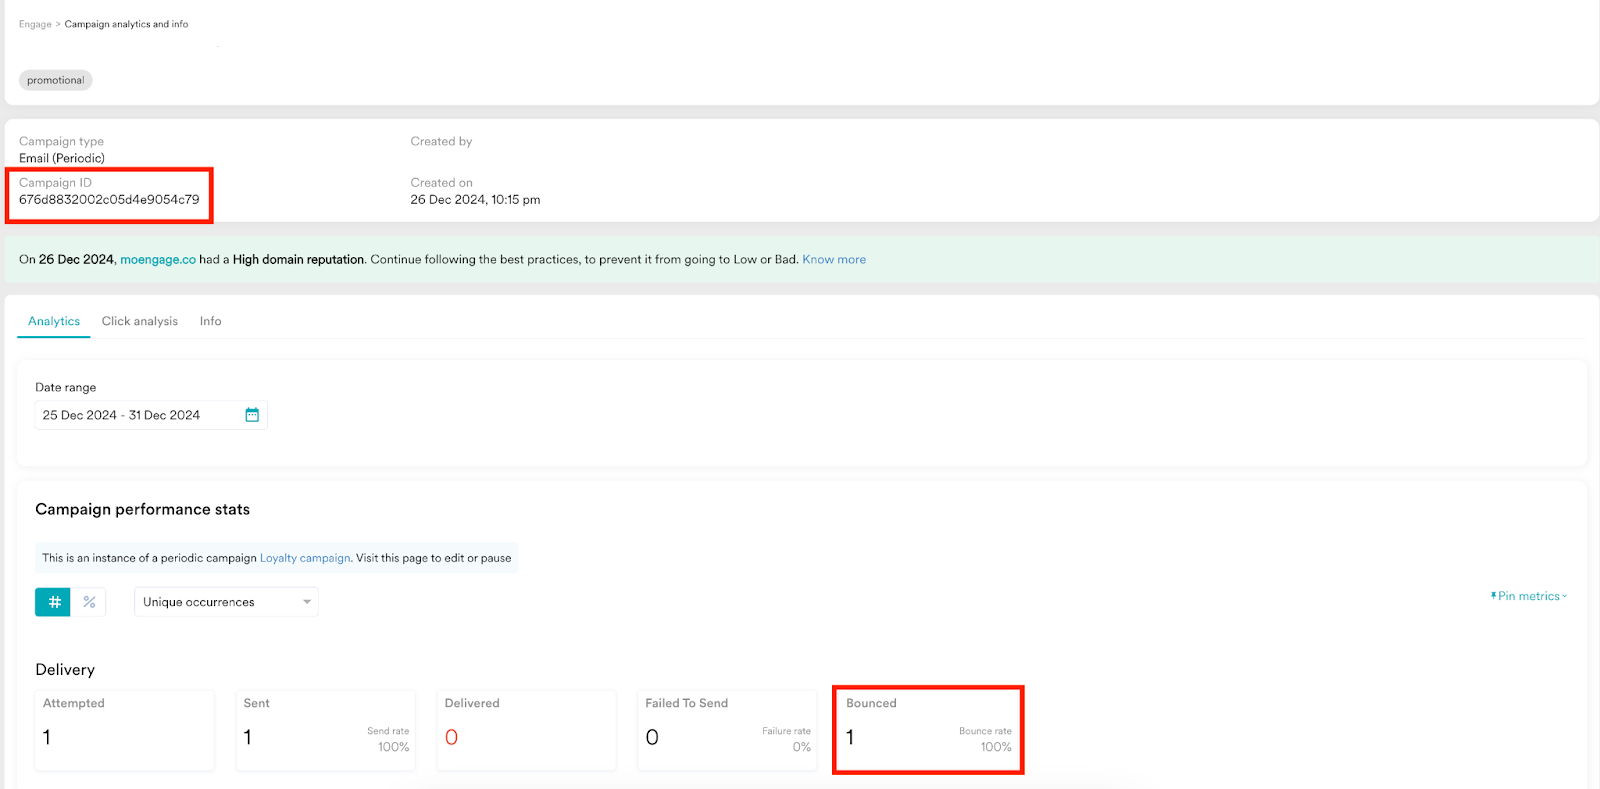Open the Unique occurrences dropdown

point(226,602)
